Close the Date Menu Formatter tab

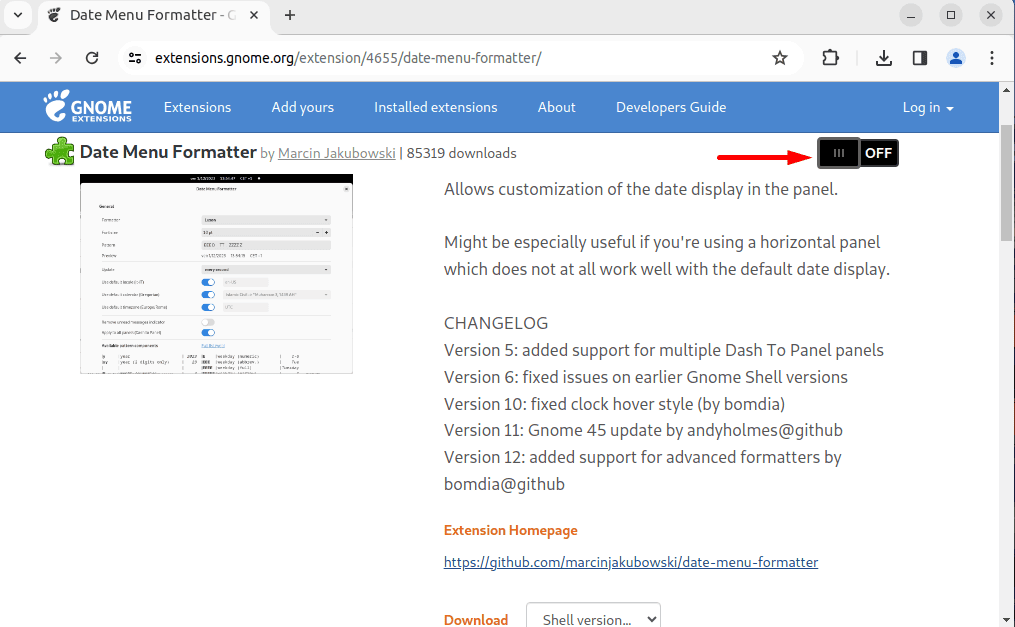[254, 15]
